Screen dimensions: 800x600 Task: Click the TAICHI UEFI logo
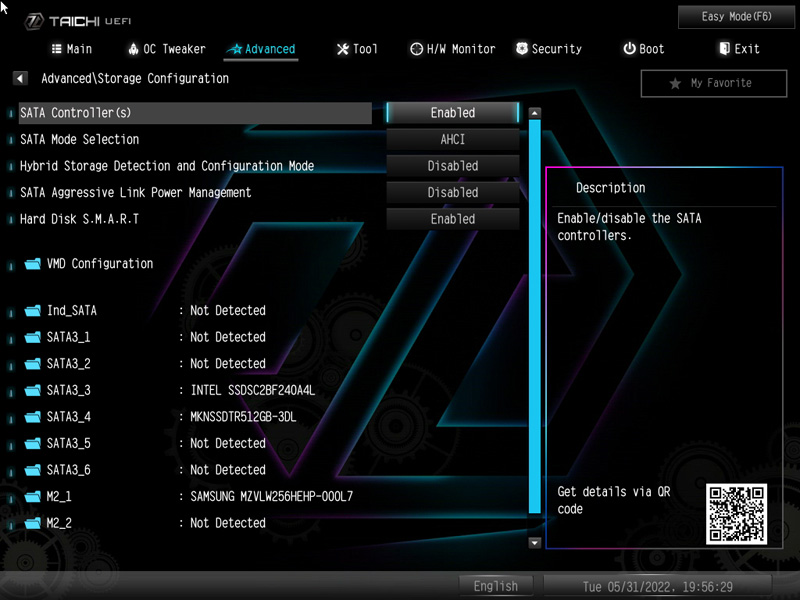tap(79, 21)
